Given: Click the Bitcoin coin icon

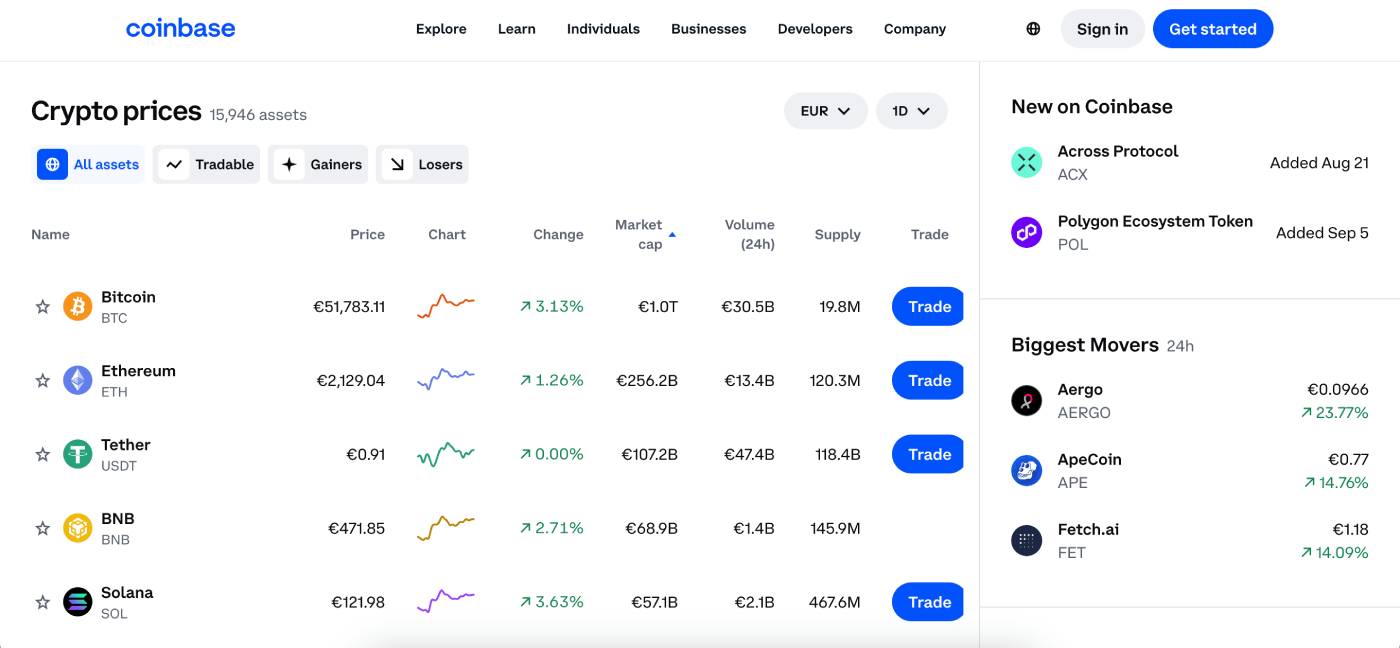Looking at the screenshot, I should pos(78,306).
